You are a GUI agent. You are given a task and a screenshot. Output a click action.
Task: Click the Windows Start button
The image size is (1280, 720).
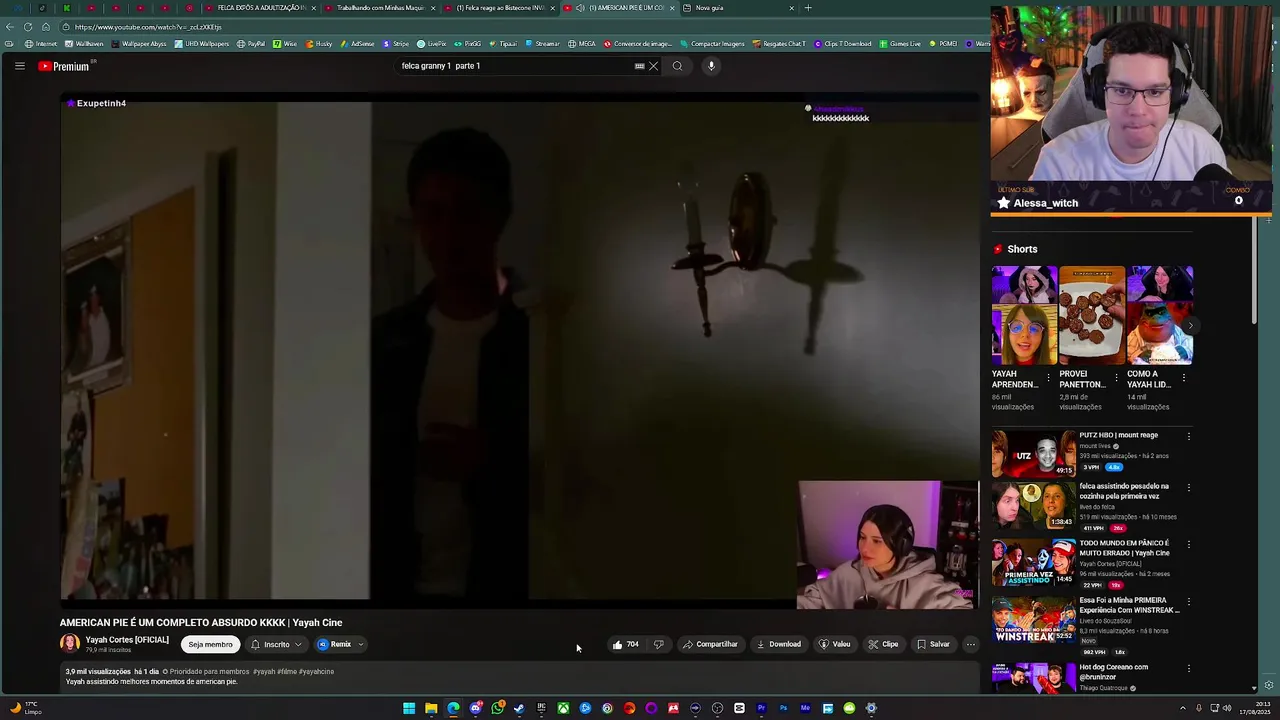point(409,708)
